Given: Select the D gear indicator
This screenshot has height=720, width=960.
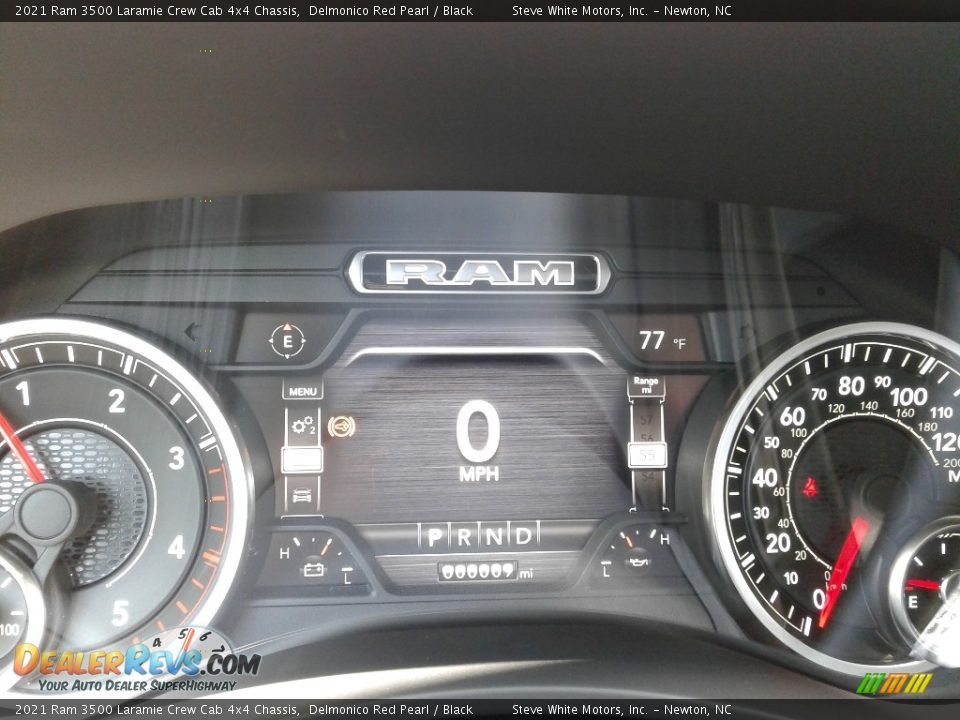Looking at the screenshot, I should 523,536.
